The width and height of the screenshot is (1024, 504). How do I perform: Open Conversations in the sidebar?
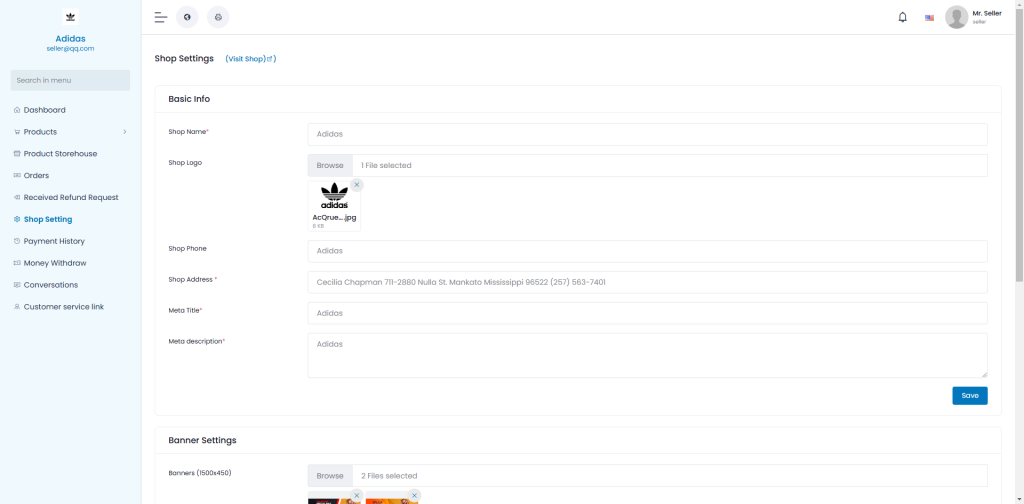(x=50, y=285)
